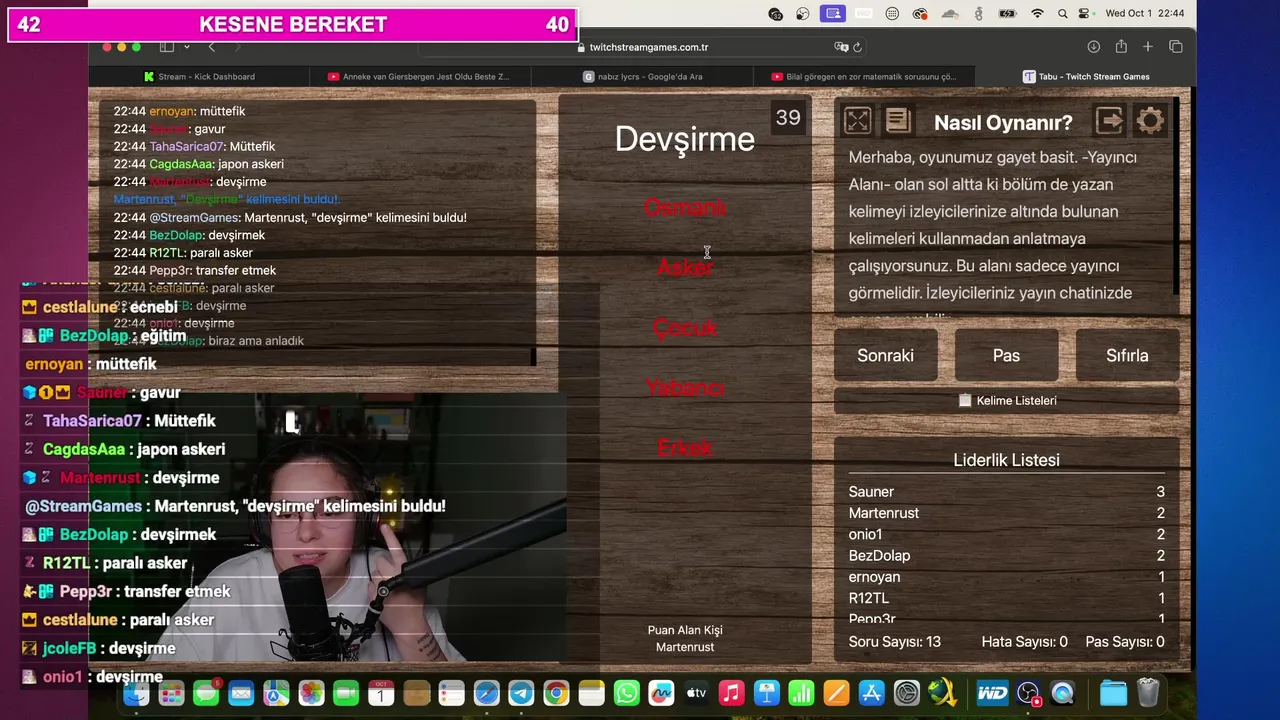Open Telegram from the Dock
The height and width of the screenshot is (720, 1280).
[521, 692]
